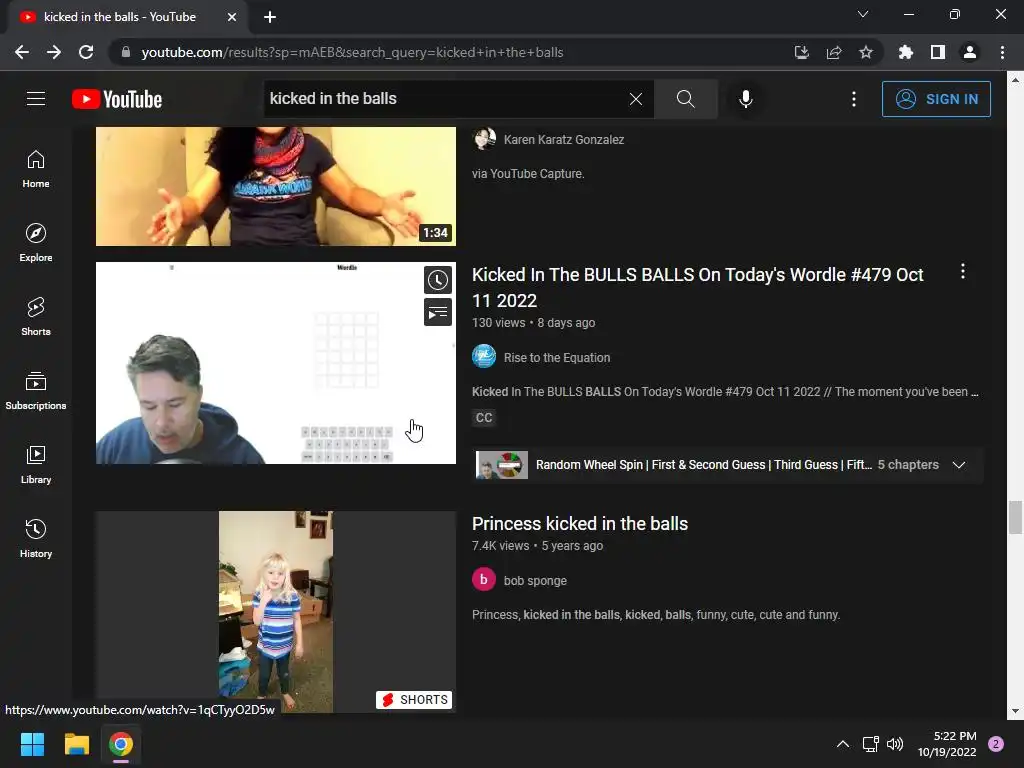Click the SIGN IN button
Viewport: 1024px width, 768px height.
point(936,99)
